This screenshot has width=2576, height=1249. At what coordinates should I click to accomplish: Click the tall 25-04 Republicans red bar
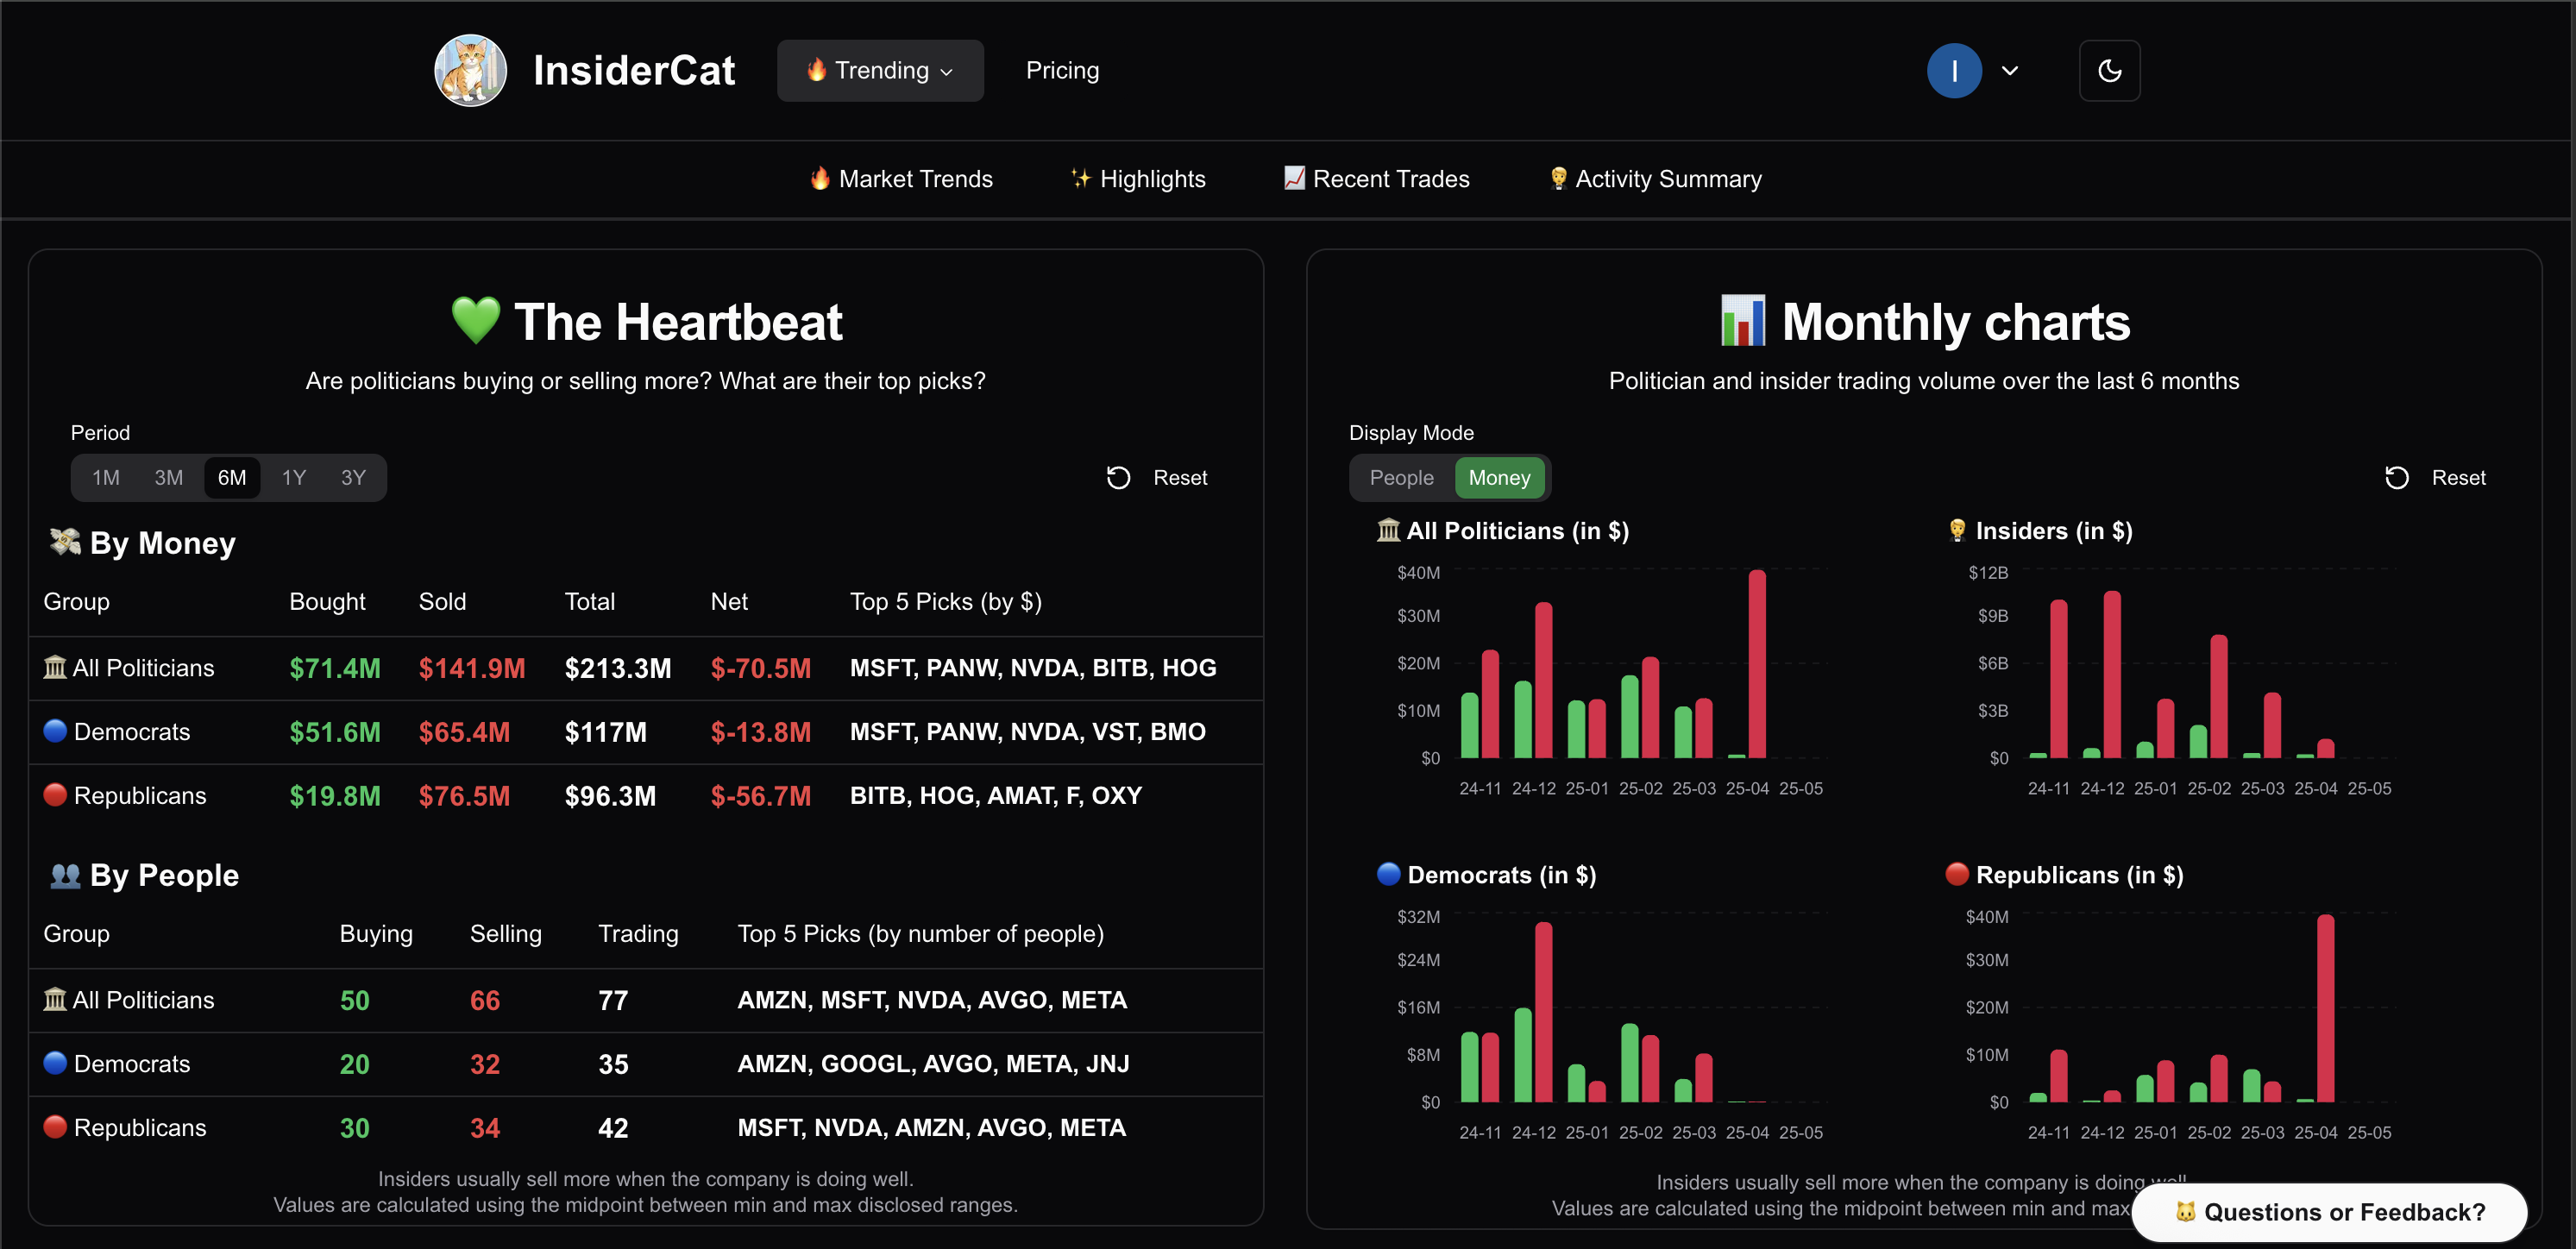tap(2325, 1008)
